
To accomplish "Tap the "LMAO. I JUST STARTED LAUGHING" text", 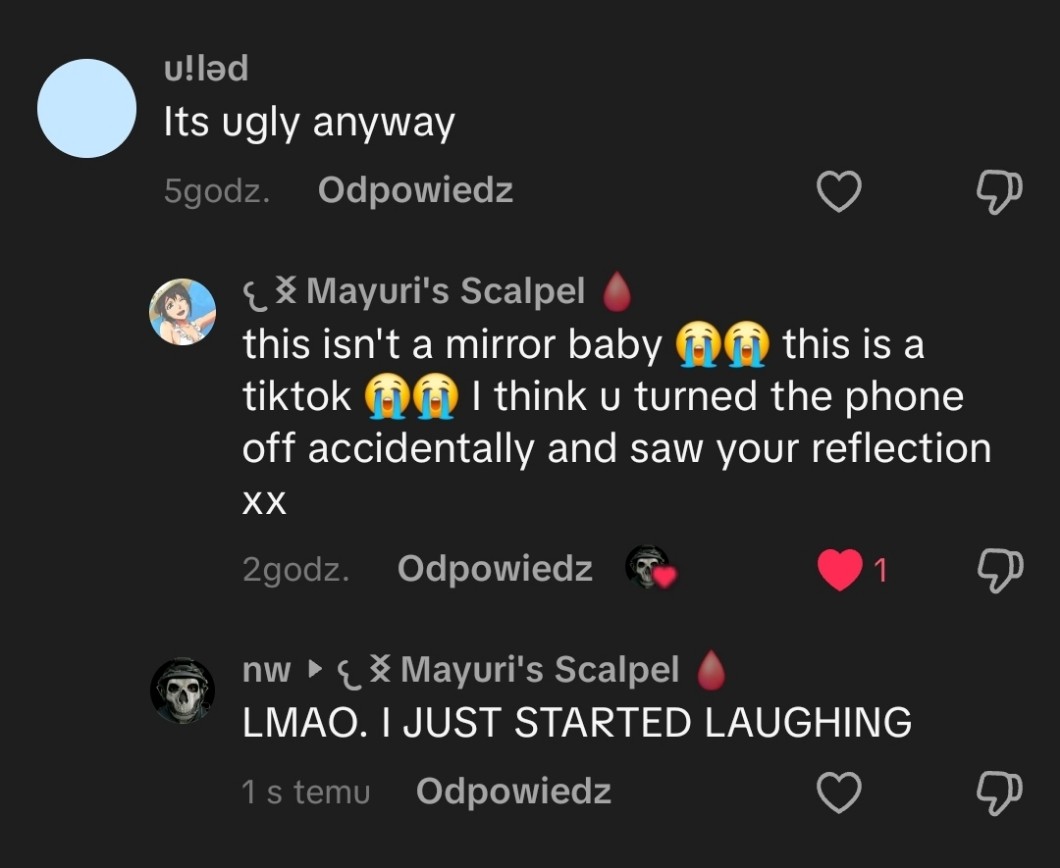I will click(577, 722).
